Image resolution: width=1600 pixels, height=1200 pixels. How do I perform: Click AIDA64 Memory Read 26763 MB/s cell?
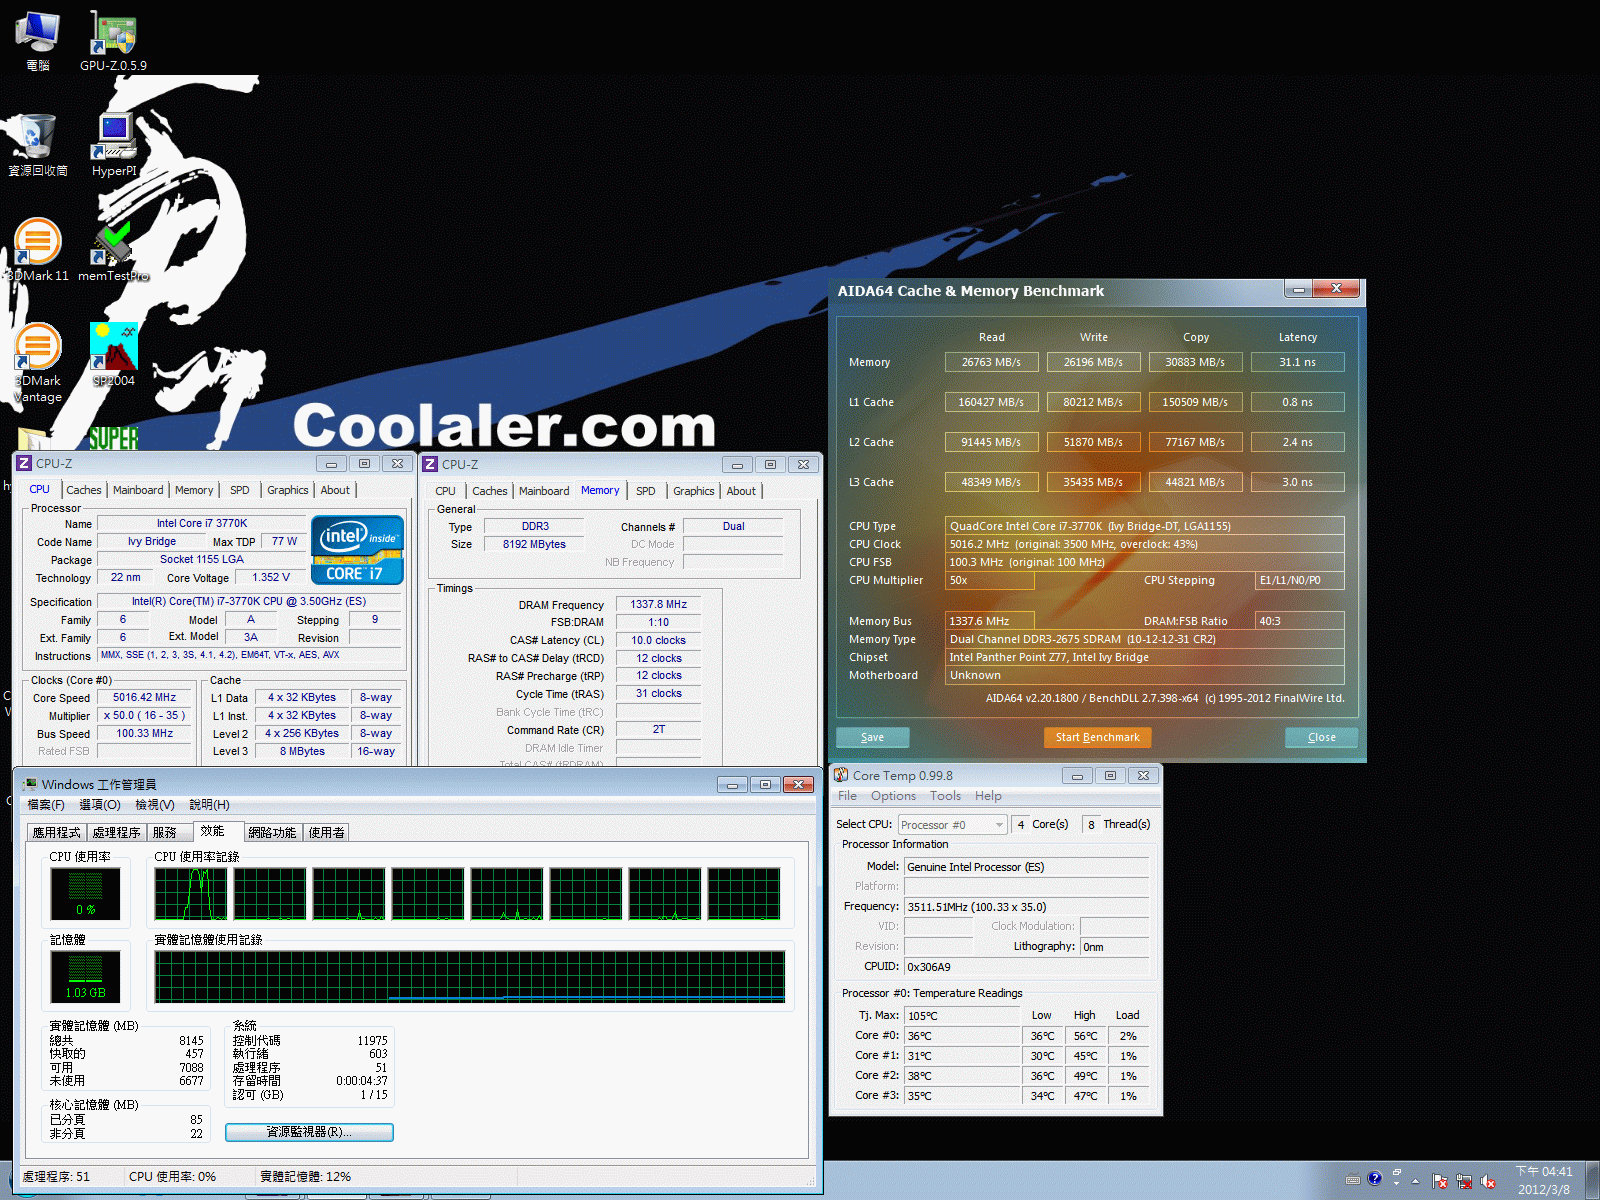pyautogui.click(x=991, y=362)
